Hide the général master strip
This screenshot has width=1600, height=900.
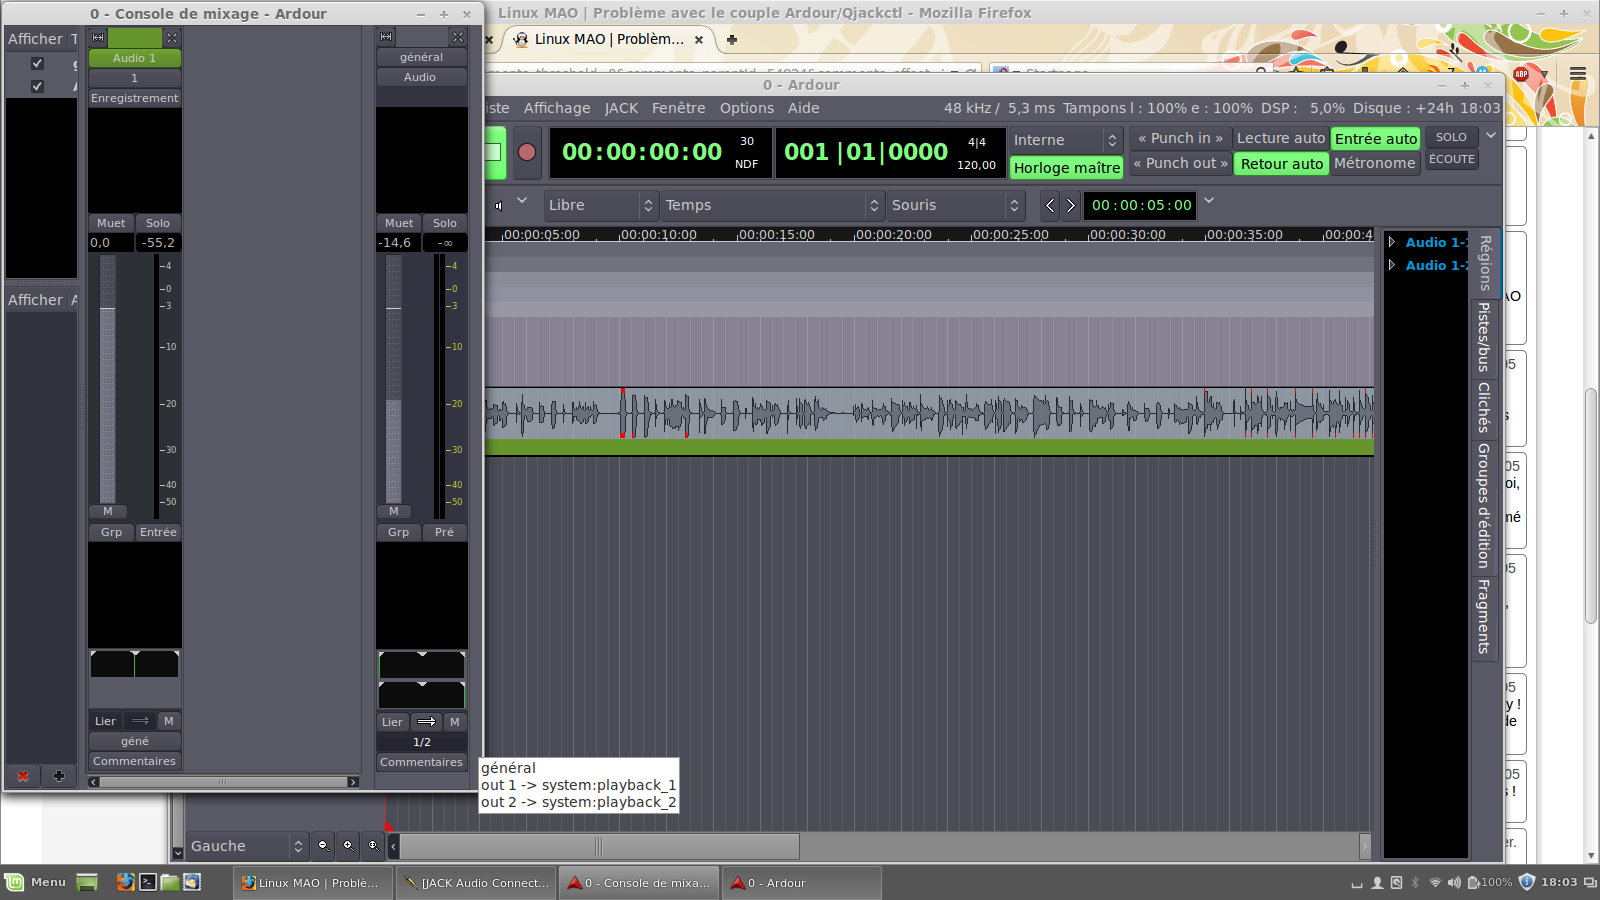pos(458,37)
